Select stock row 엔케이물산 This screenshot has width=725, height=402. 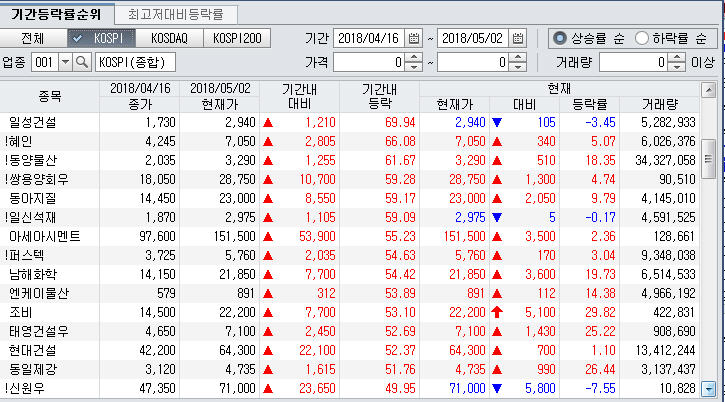click(x=350, y=293)
